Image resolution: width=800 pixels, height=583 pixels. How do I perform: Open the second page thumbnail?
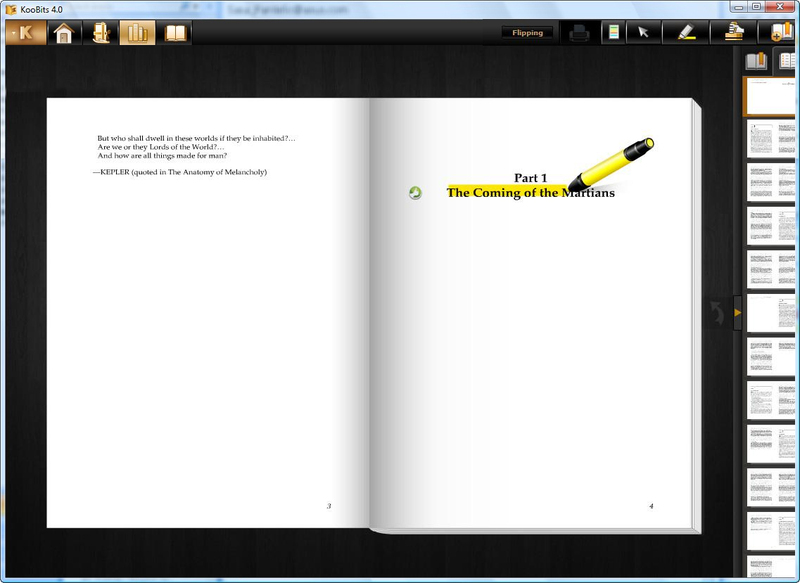pos(771,139)
